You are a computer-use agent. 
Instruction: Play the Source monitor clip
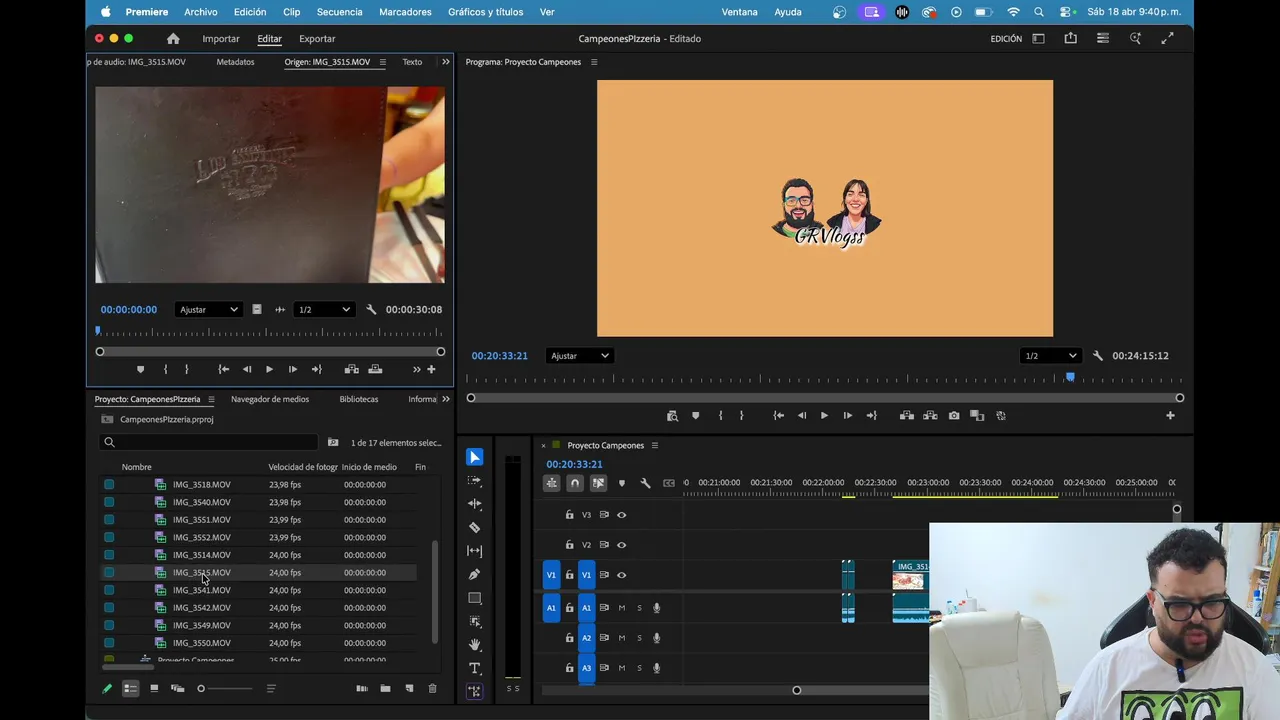(x=269, y=369)
